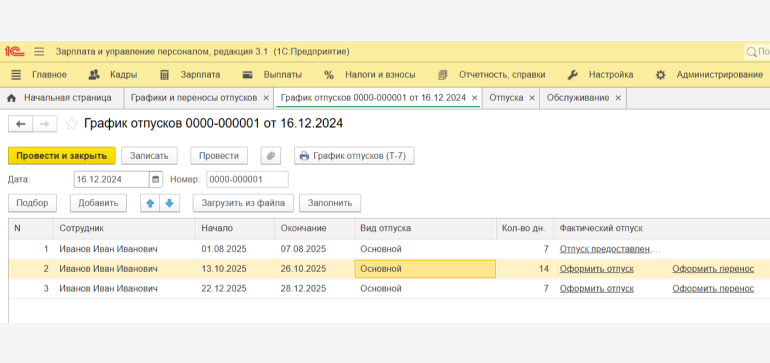
Task: Select the highlighted Основной cell in row 2
Action: pos(425,269)
